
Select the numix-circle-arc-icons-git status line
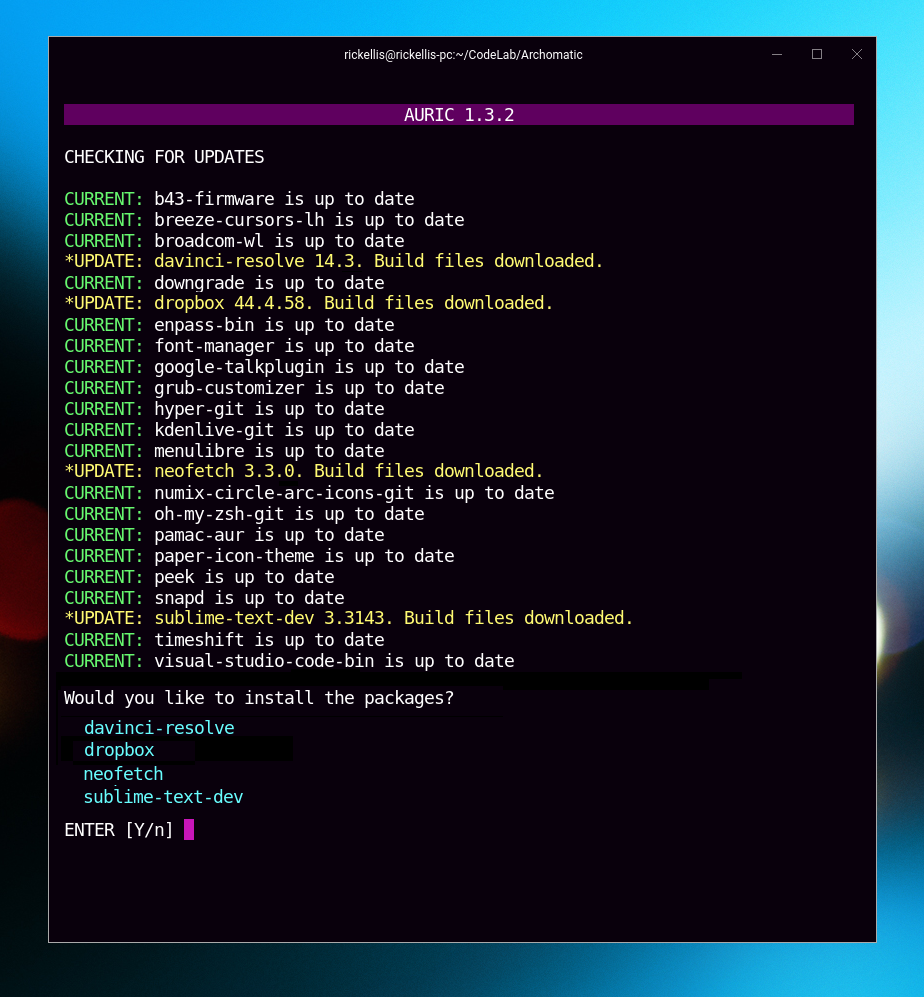(309, 493)
